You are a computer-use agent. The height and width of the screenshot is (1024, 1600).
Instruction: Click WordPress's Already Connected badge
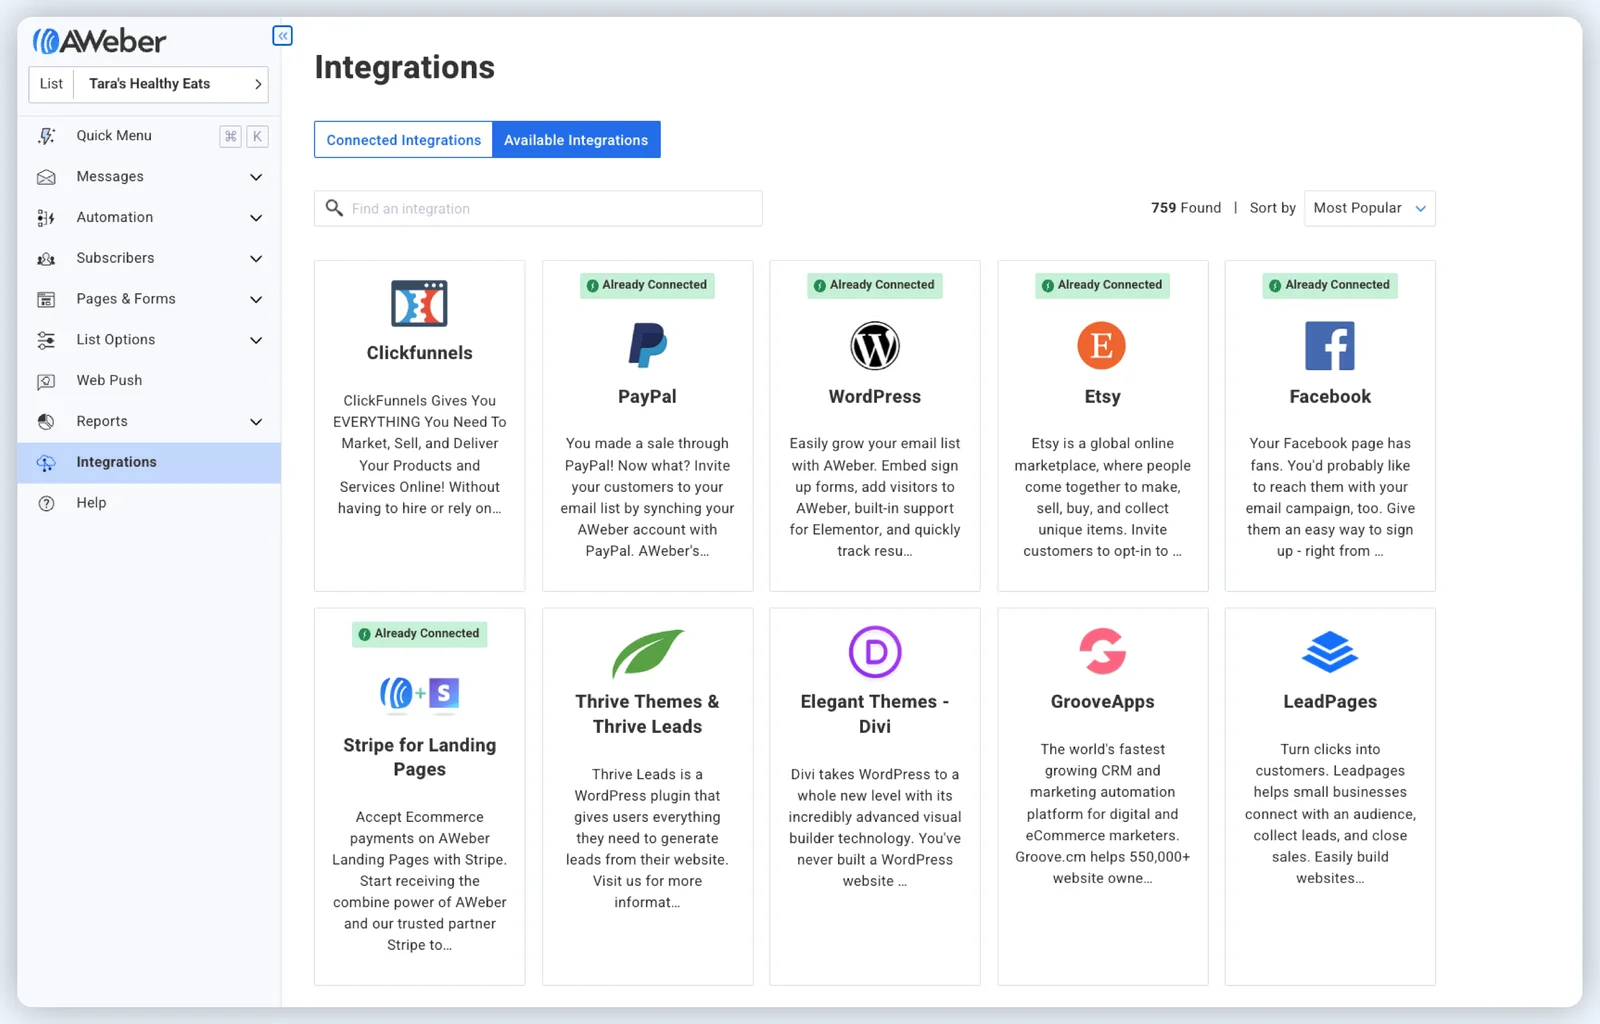pos(875,285)
